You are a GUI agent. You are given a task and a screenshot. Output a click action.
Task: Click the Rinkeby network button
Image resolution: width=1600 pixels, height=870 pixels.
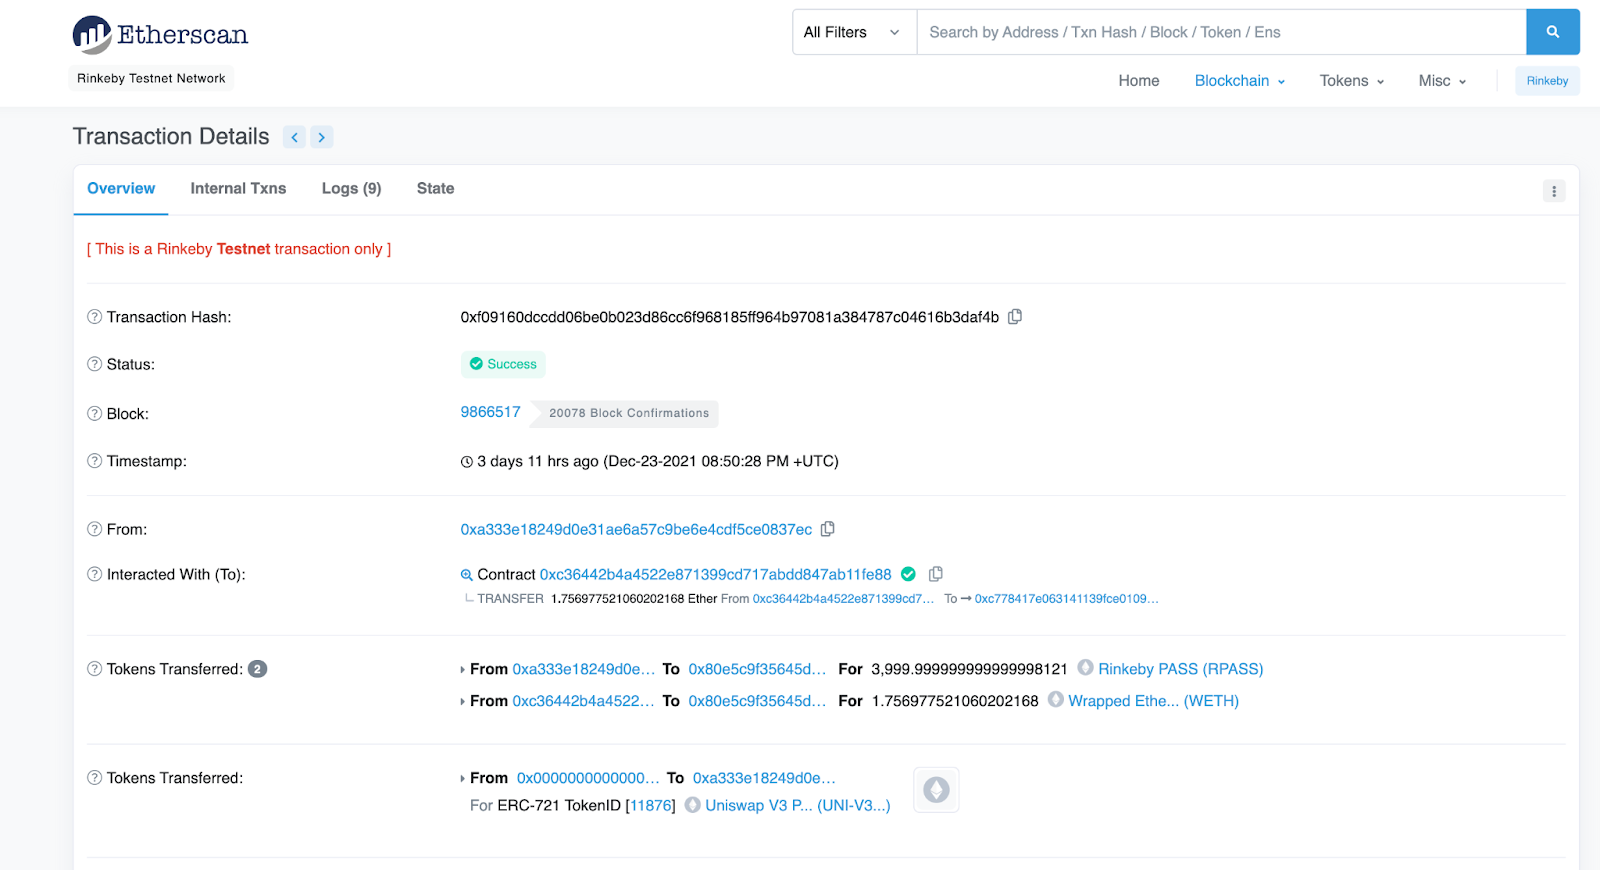pyautogui.click(x=1547, y=81)
